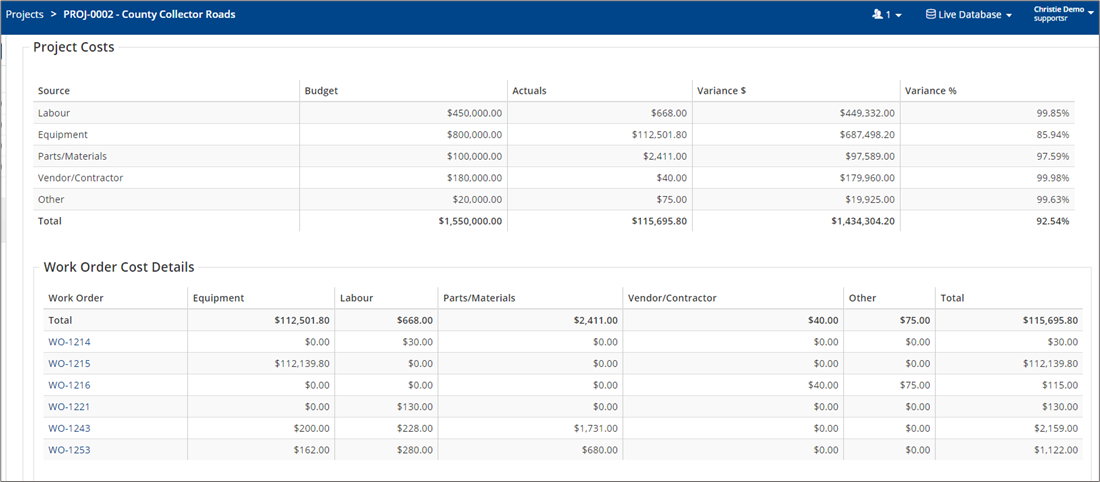Viewport: 1100px width, 482px height.
Task: Click the Parts/Materials variance $97,589.00
Action: point(870,156)
